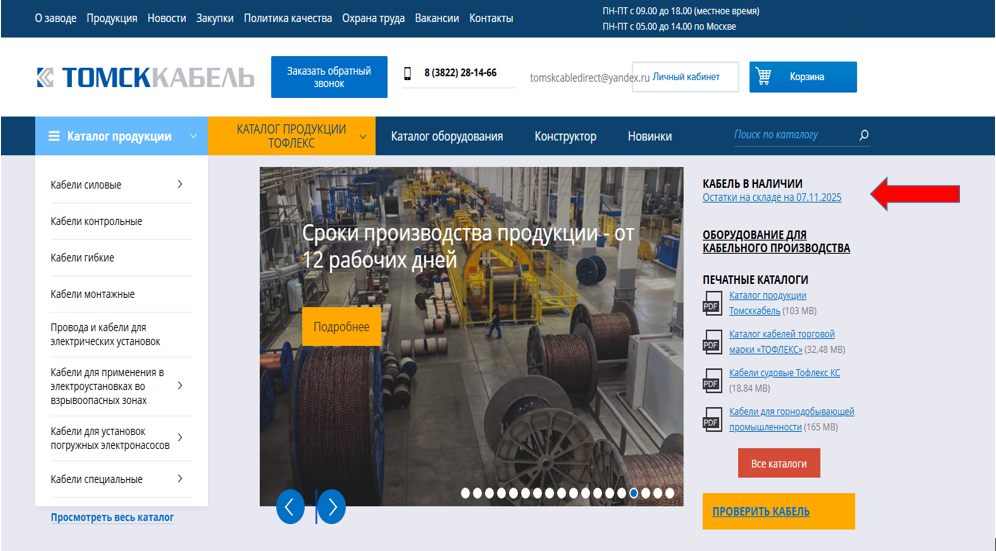Click PDF icon for Томсккабель product catalog

tap(712, 302)
